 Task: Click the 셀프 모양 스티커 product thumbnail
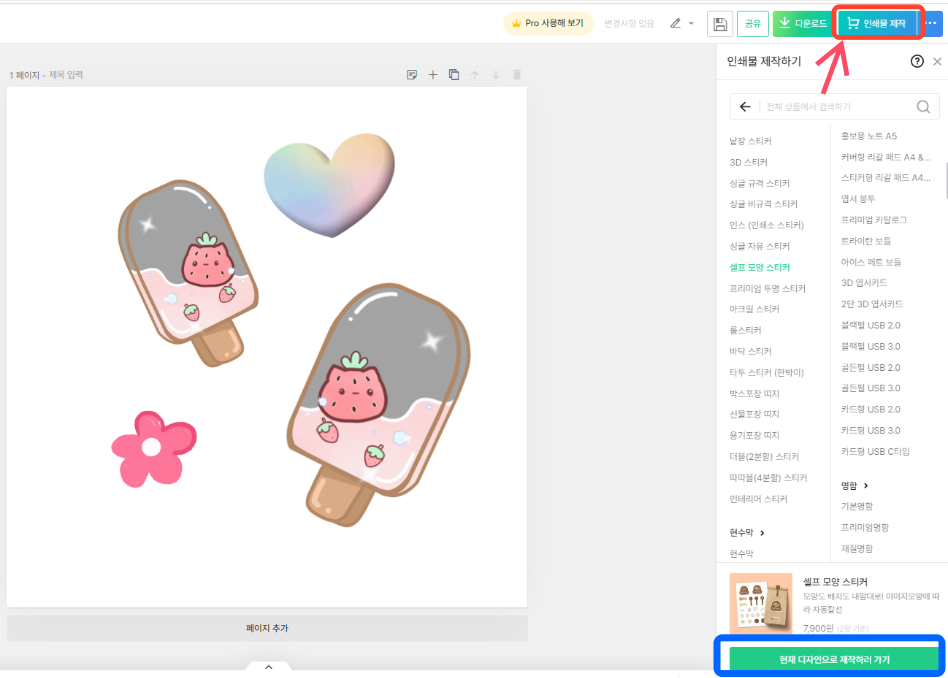click(761, 602)
